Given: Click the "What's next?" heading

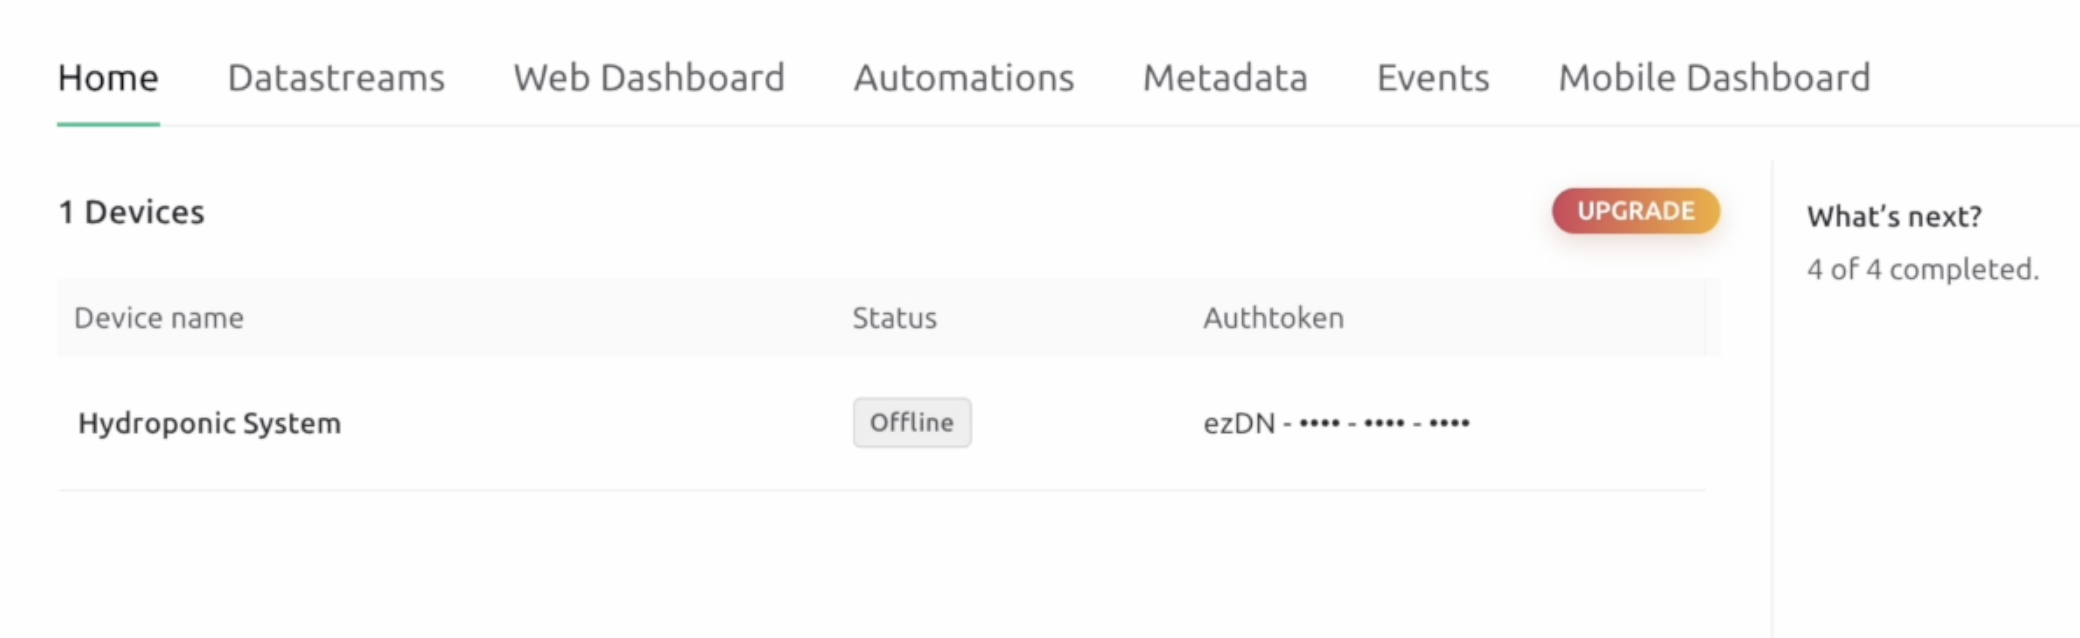Looking at the screenshot, I should tap(1894, 216).
